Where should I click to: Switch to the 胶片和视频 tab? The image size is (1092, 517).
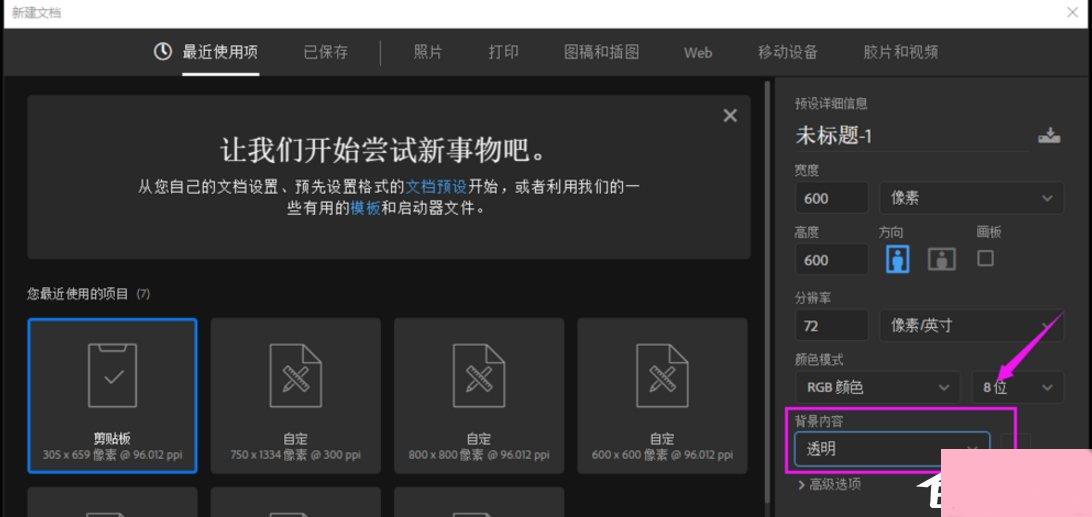click(901, 52)
